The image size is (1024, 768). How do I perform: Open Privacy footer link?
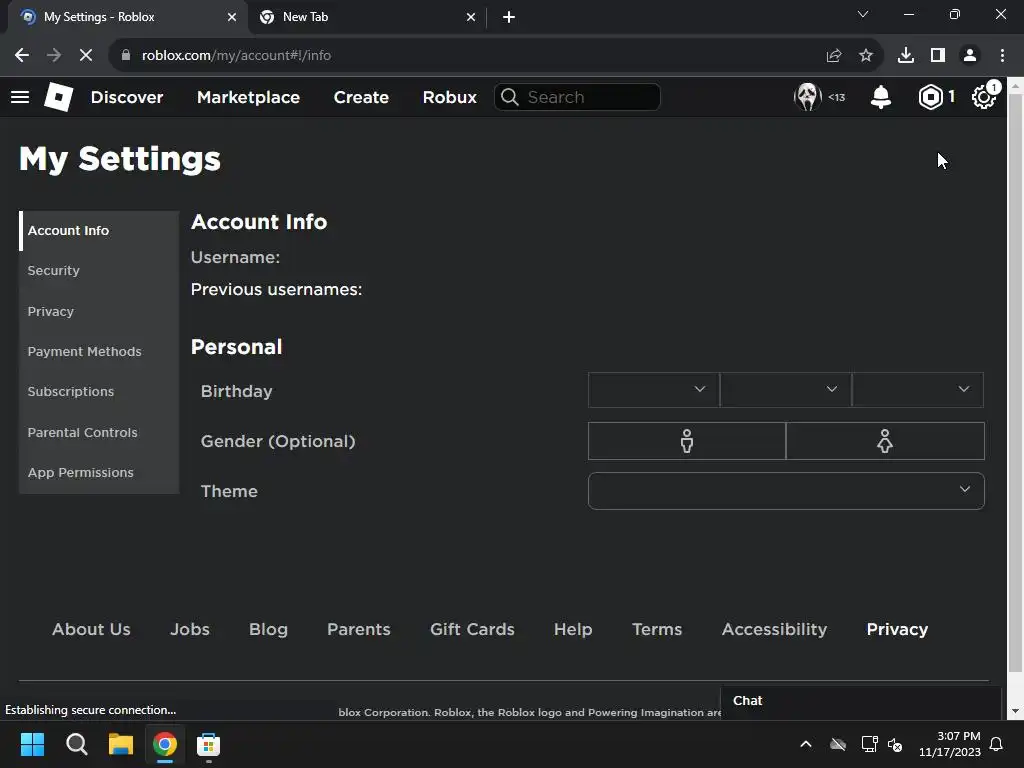tap(897, 629)
